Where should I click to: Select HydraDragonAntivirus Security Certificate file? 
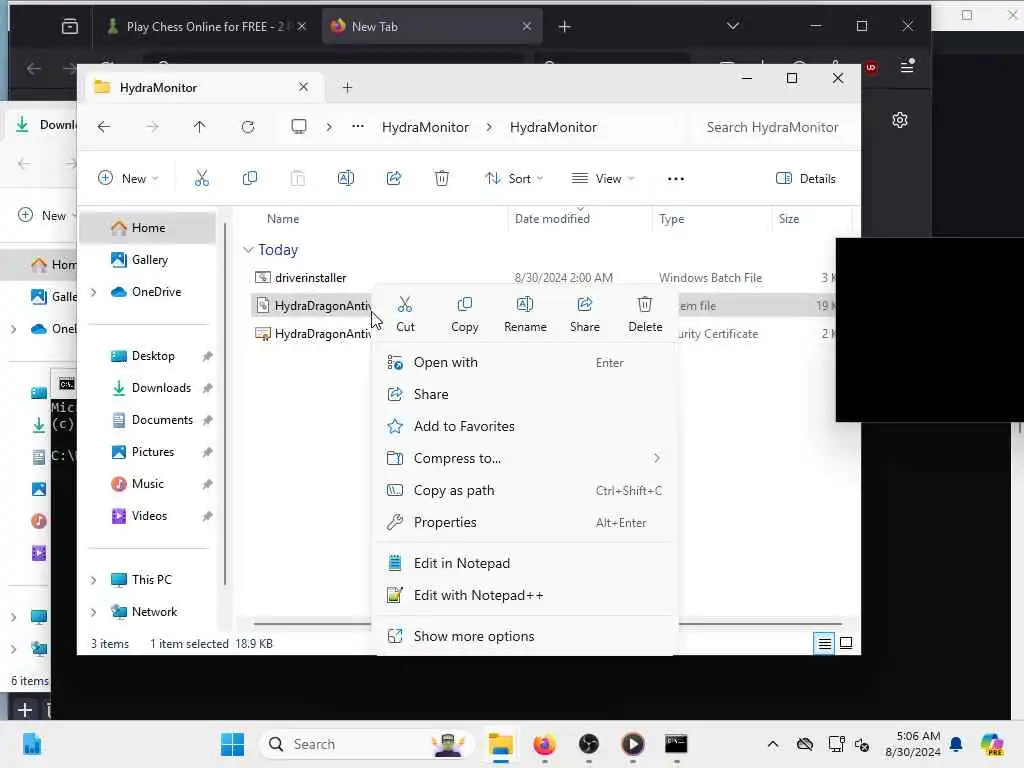(312, 334)
